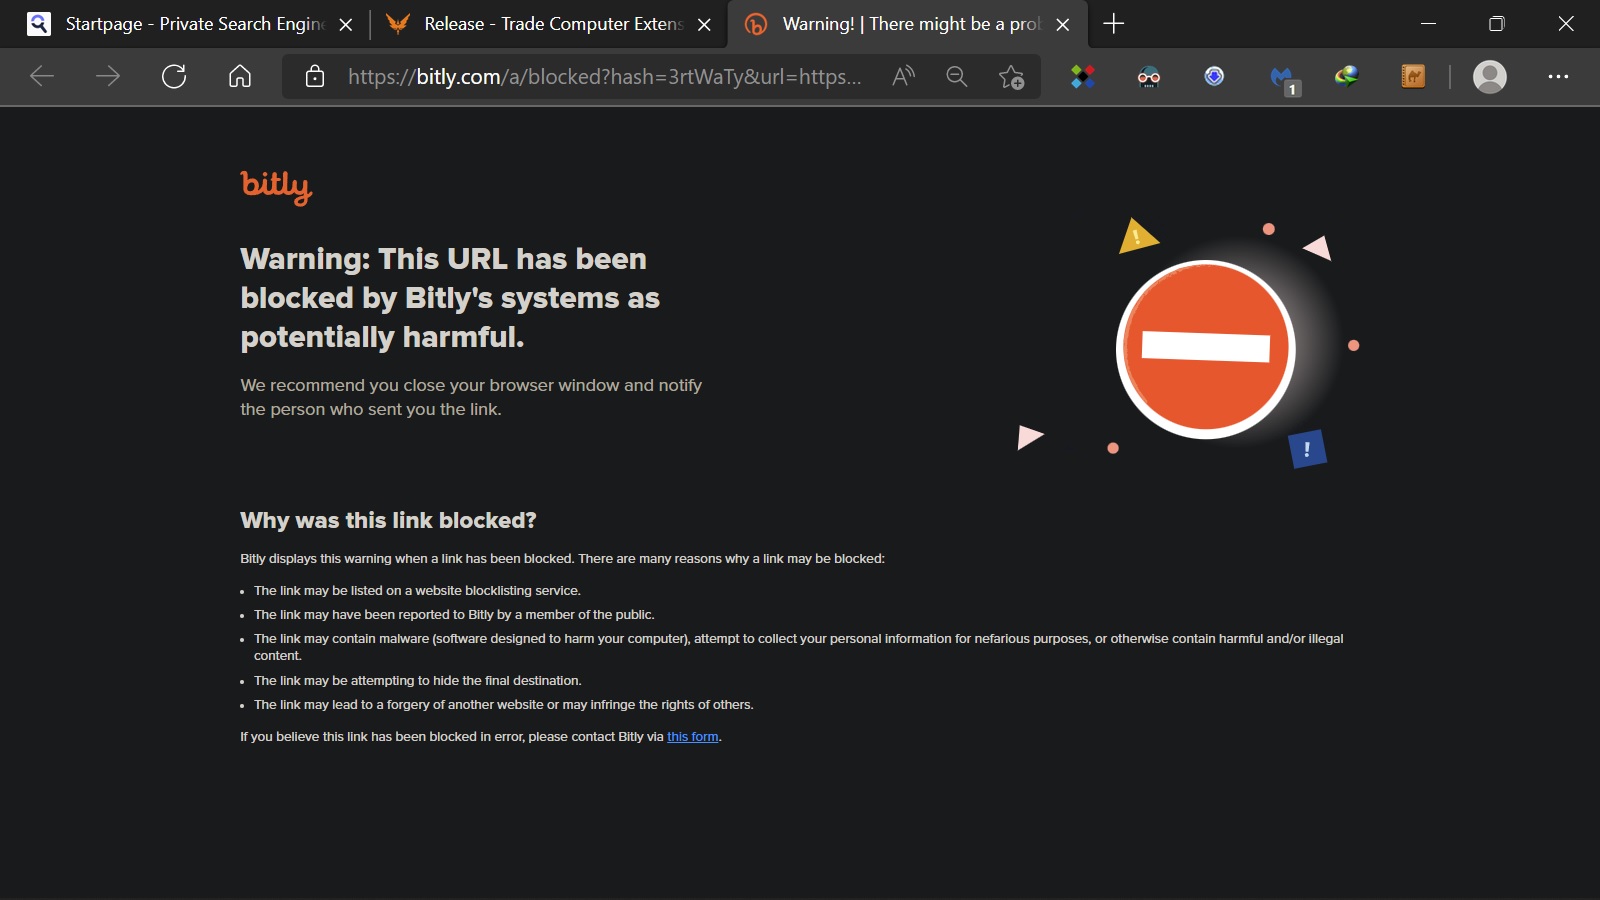Click 'We recommend you close your browser window' text
This screenshot has height=900, width=1600.
471,397
